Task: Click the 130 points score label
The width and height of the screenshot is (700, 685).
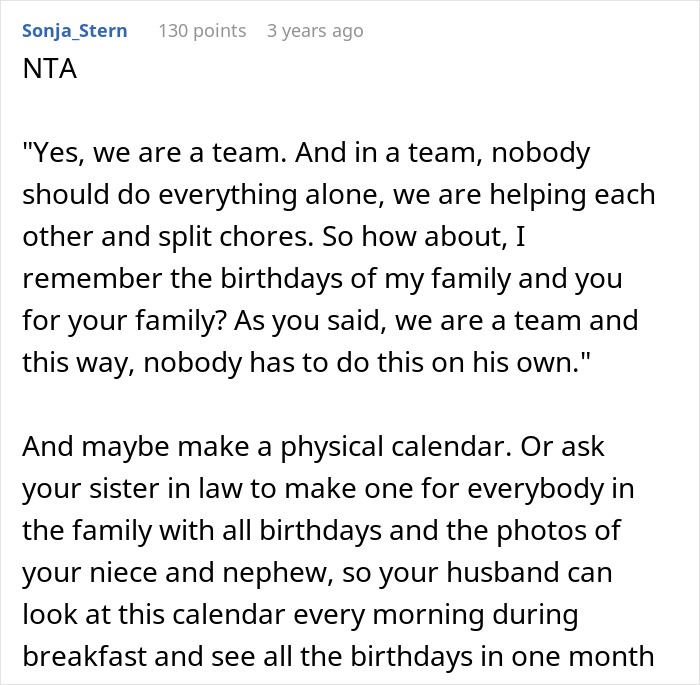Action: coord(202,31)
